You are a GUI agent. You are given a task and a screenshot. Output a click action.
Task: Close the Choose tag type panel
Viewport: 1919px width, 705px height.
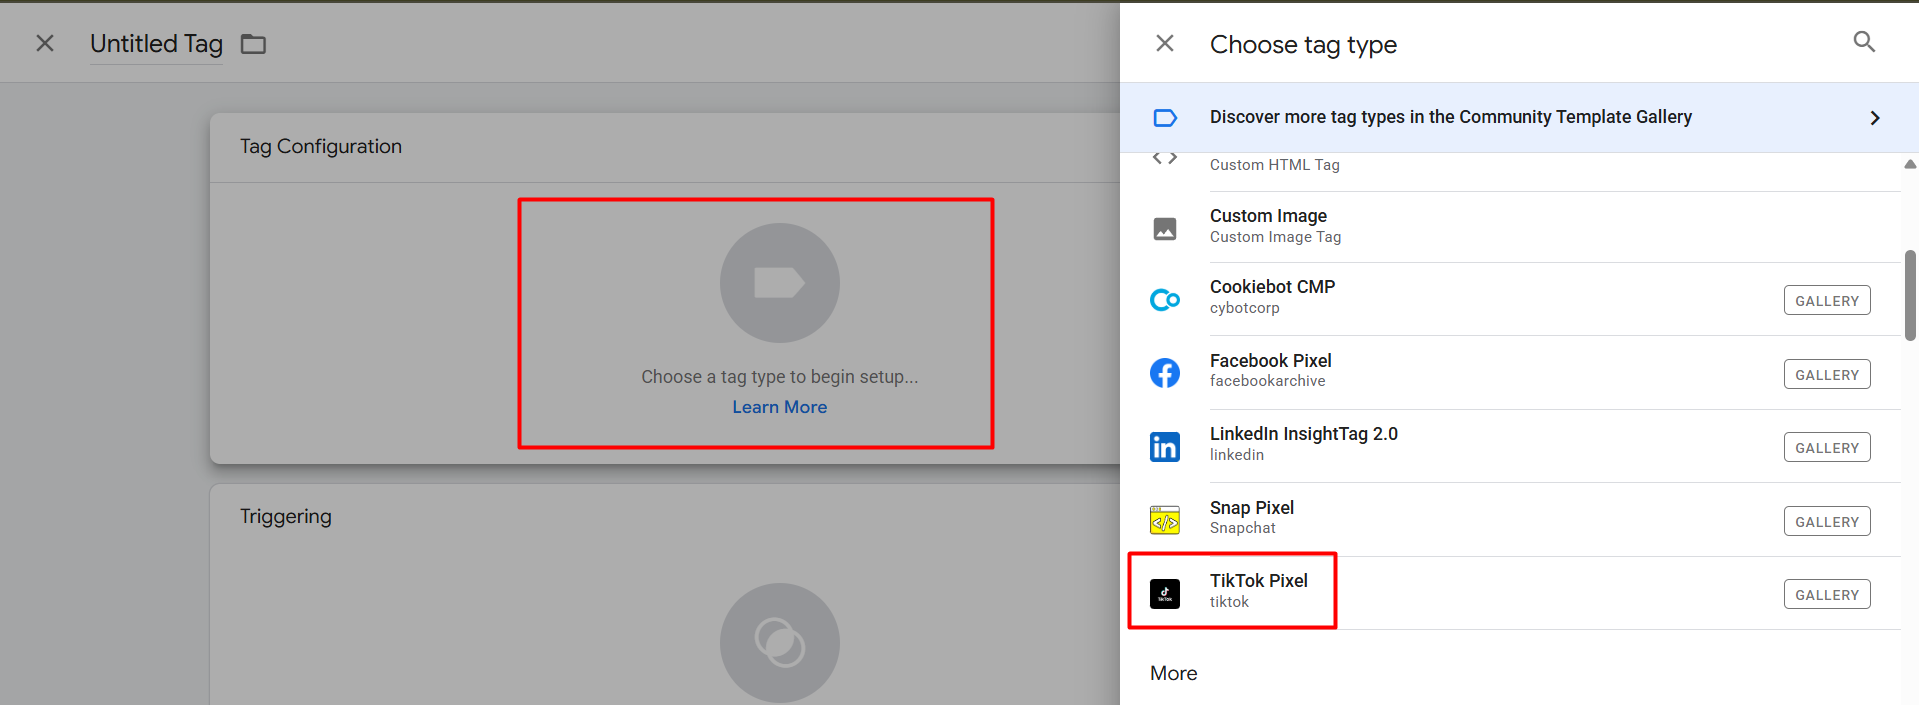coord(1165,43)
